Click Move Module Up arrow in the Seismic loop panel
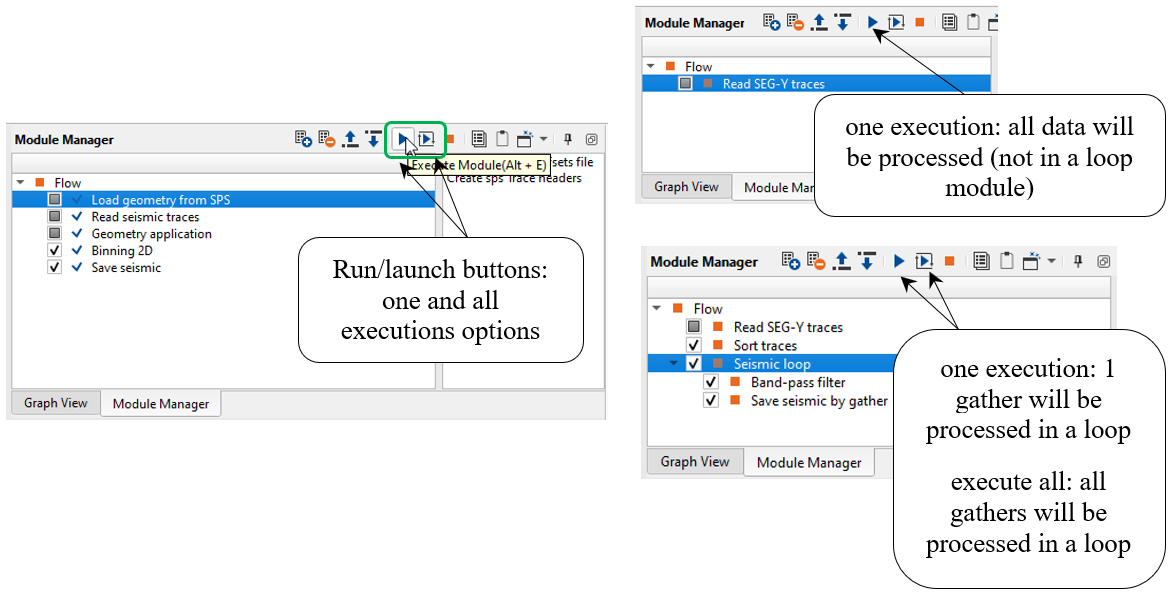Viewport: 1171px width, 594px height. tap(842, 261)
